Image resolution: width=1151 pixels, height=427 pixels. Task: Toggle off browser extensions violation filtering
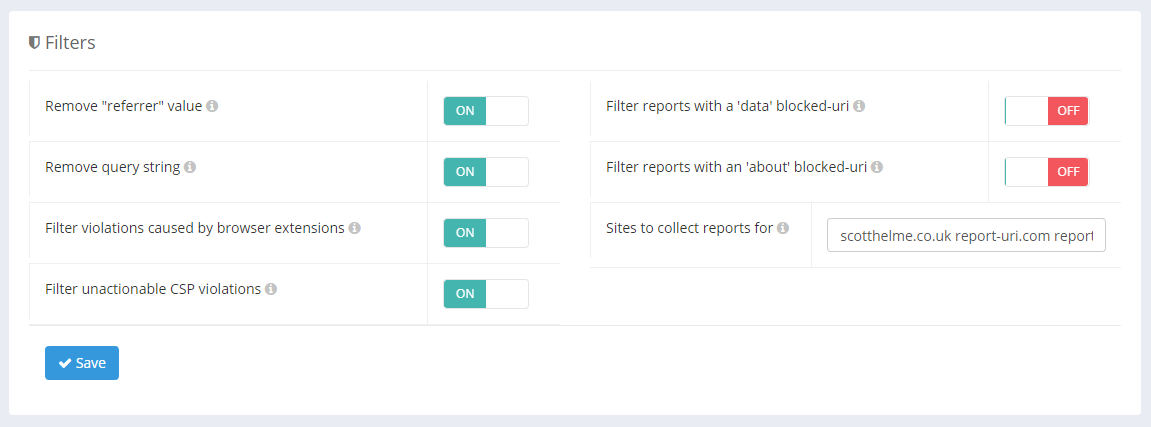[x=485, y=233]
